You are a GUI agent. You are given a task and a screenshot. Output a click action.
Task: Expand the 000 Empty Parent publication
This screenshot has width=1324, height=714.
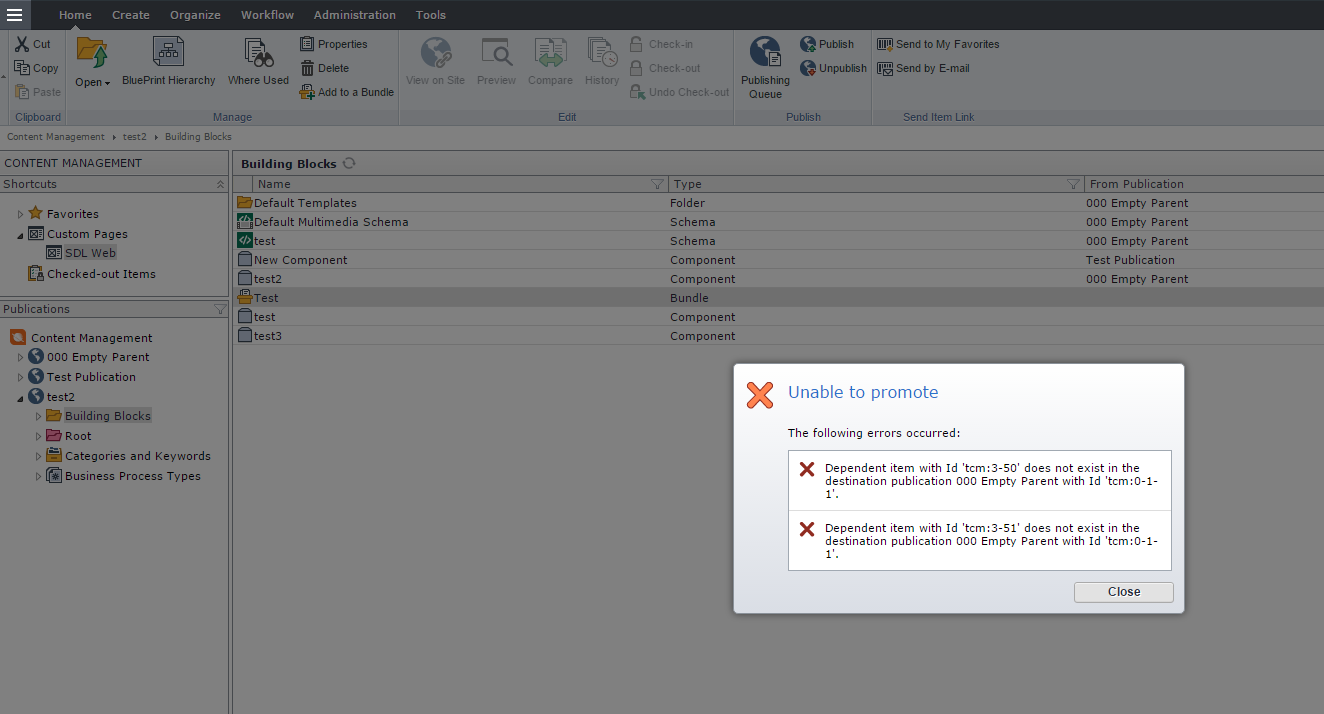point(20,357)
